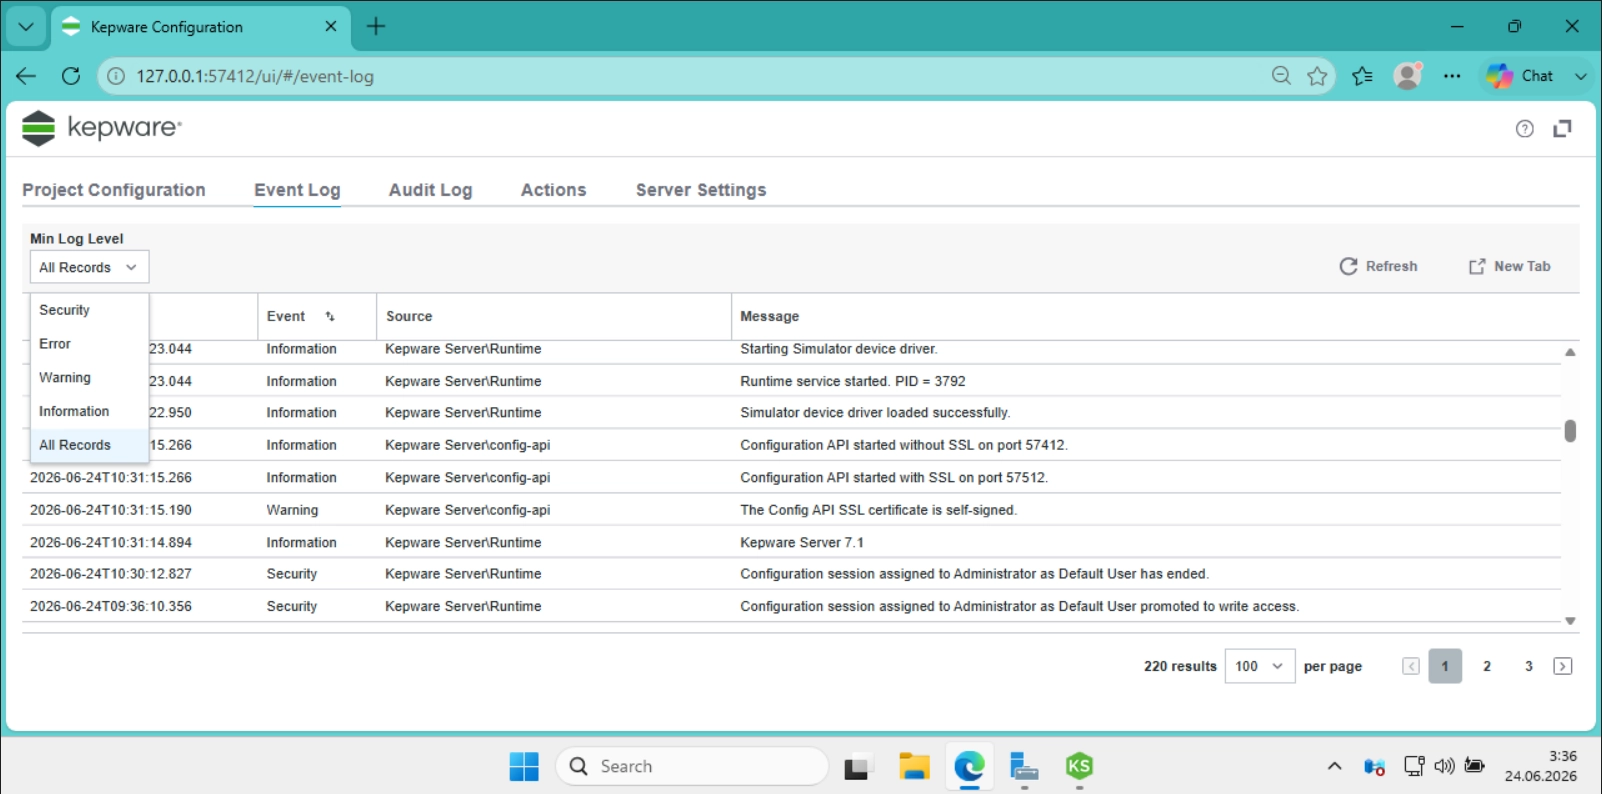Click the timestamp 2026-06-24T09:36:10.356
This screenshot has height=794, width=1602.
[x=111, y=606]
